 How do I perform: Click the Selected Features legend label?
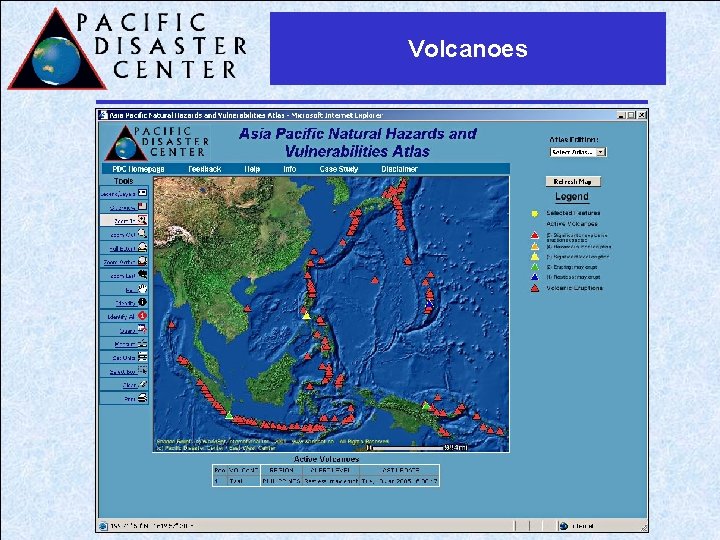(x=573, y=213)
